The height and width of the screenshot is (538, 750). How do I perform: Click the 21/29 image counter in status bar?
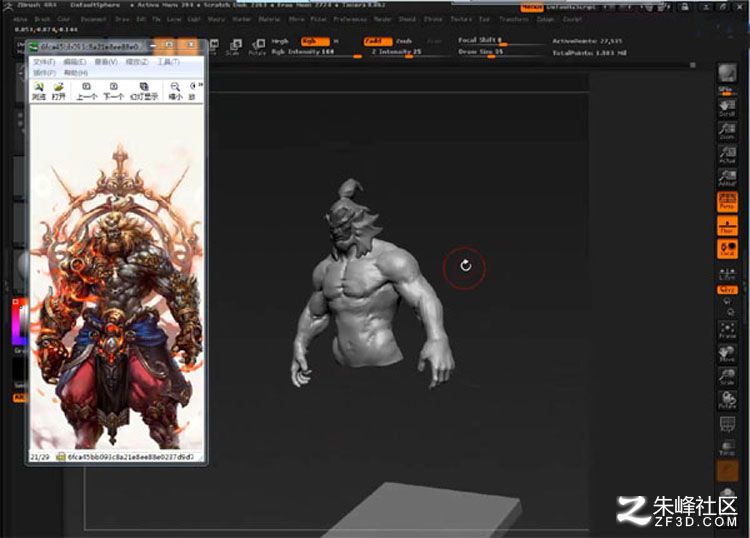click(40, 457)
